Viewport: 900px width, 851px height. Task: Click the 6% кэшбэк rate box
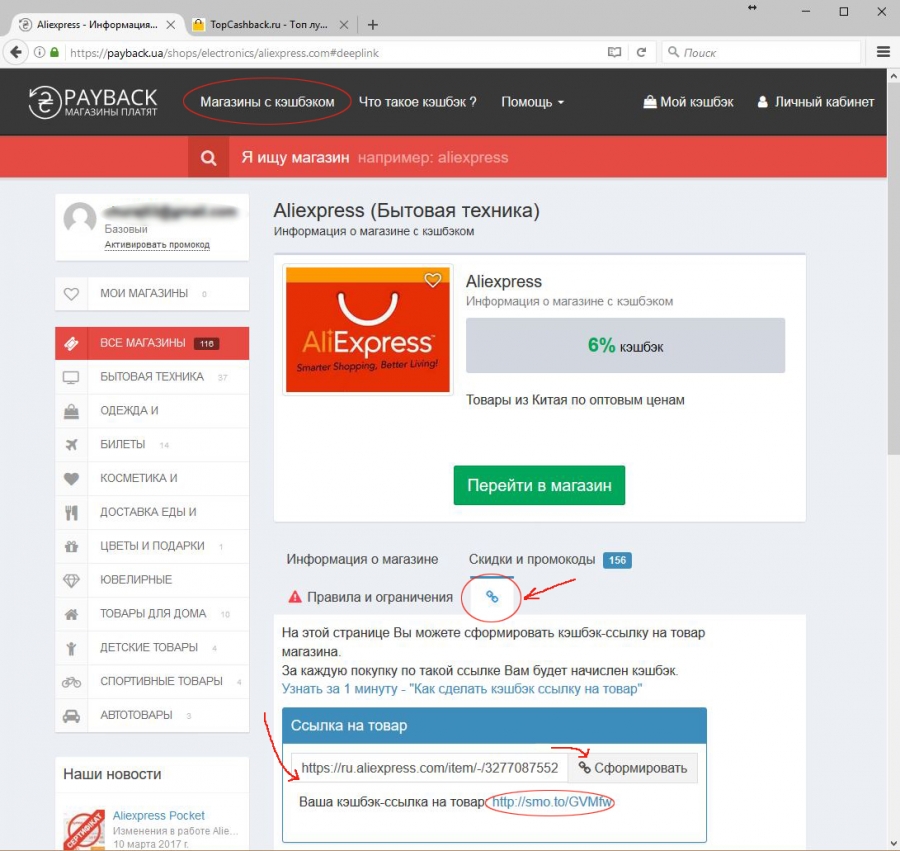click(625, 345)
